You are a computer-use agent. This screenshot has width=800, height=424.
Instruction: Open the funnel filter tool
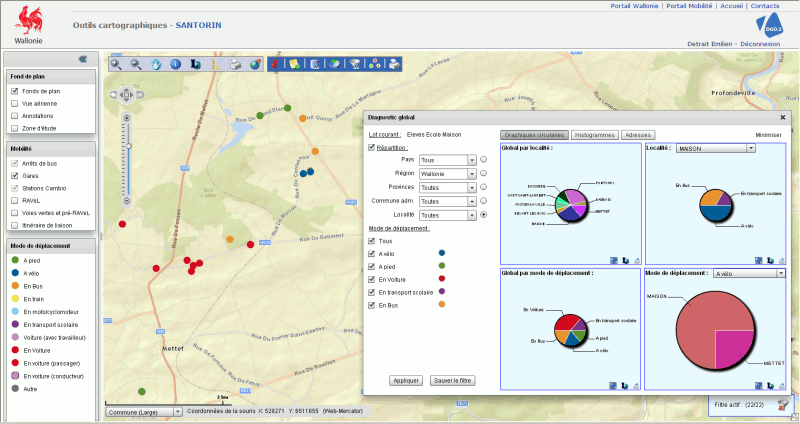tap(355, 64)
